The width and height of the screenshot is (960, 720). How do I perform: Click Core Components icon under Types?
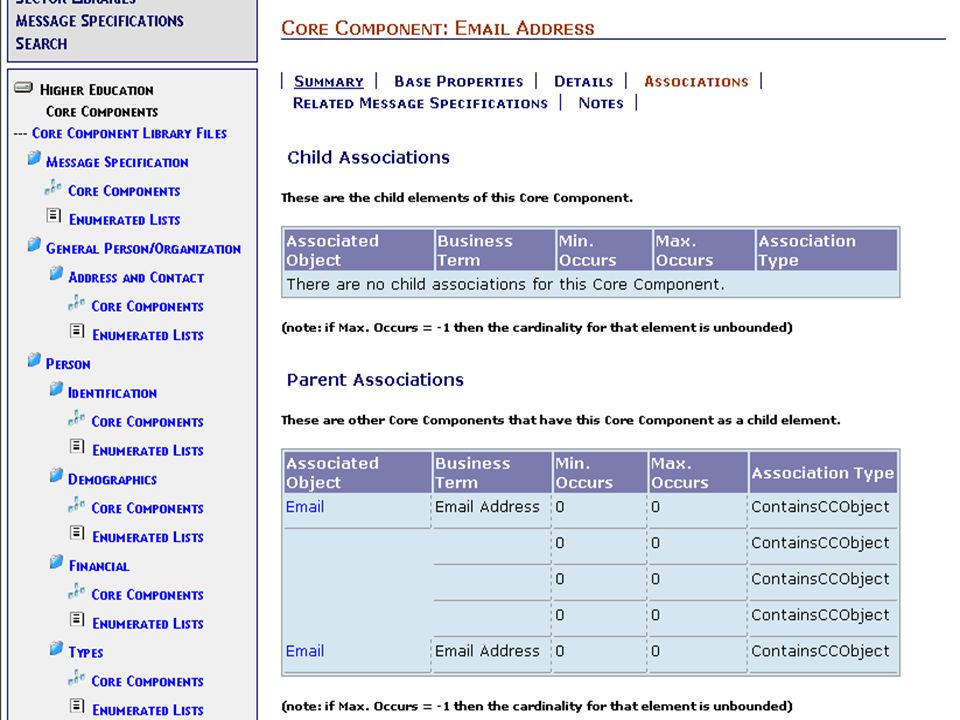pos(77,677)
